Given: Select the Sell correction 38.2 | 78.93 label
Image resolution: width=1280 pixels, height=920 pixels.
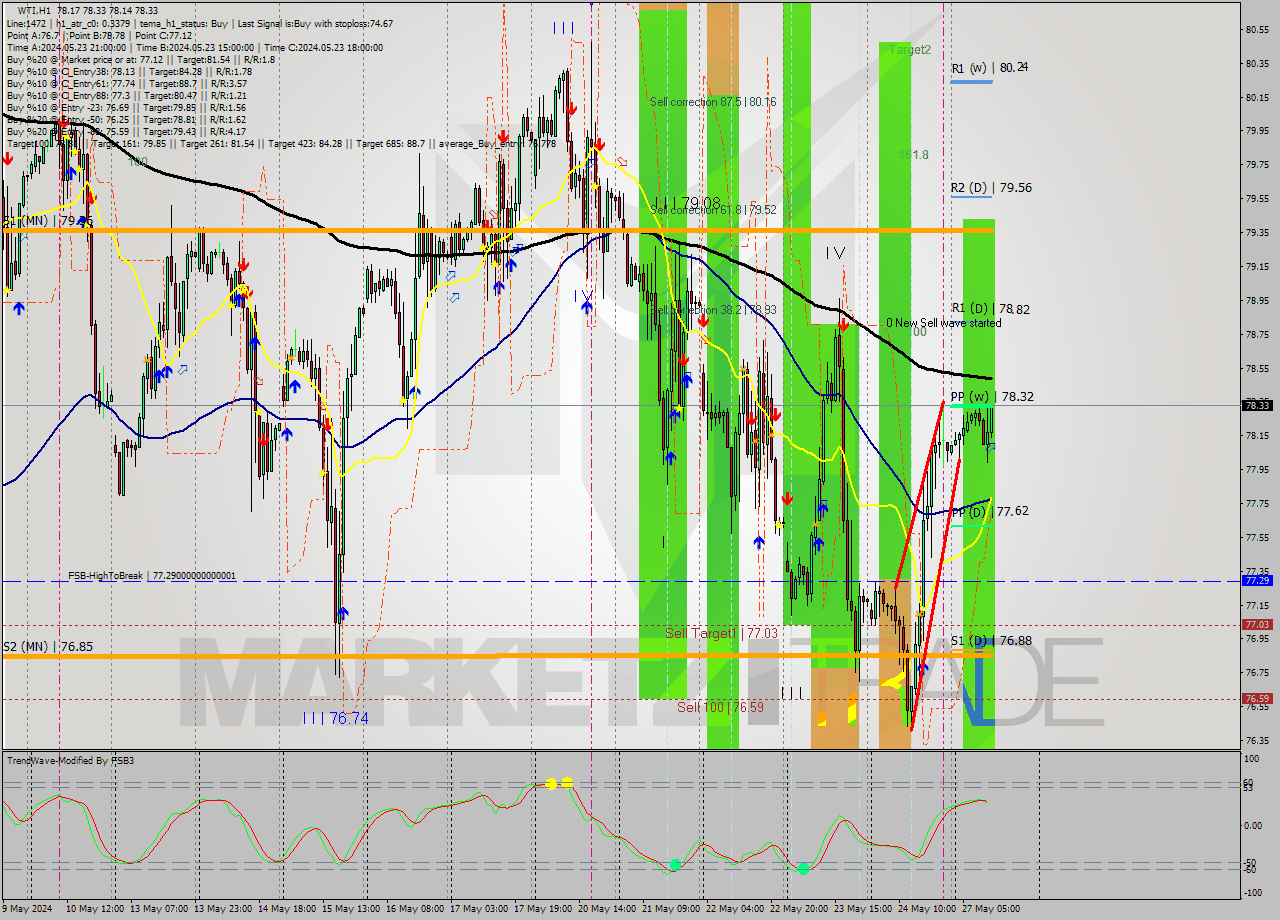Looking at the screenshot, I should [x=713, y=309].
